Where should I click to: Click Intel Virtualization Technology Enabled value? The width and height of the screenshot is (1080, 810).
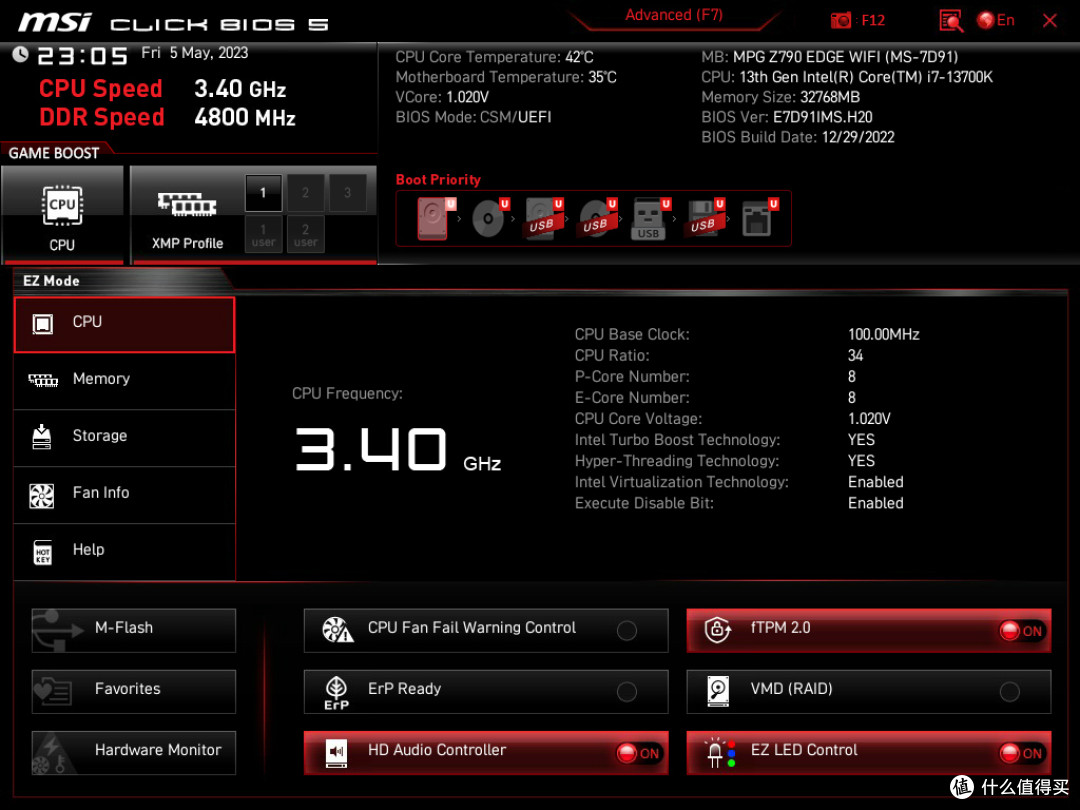[x=875, y=482]
